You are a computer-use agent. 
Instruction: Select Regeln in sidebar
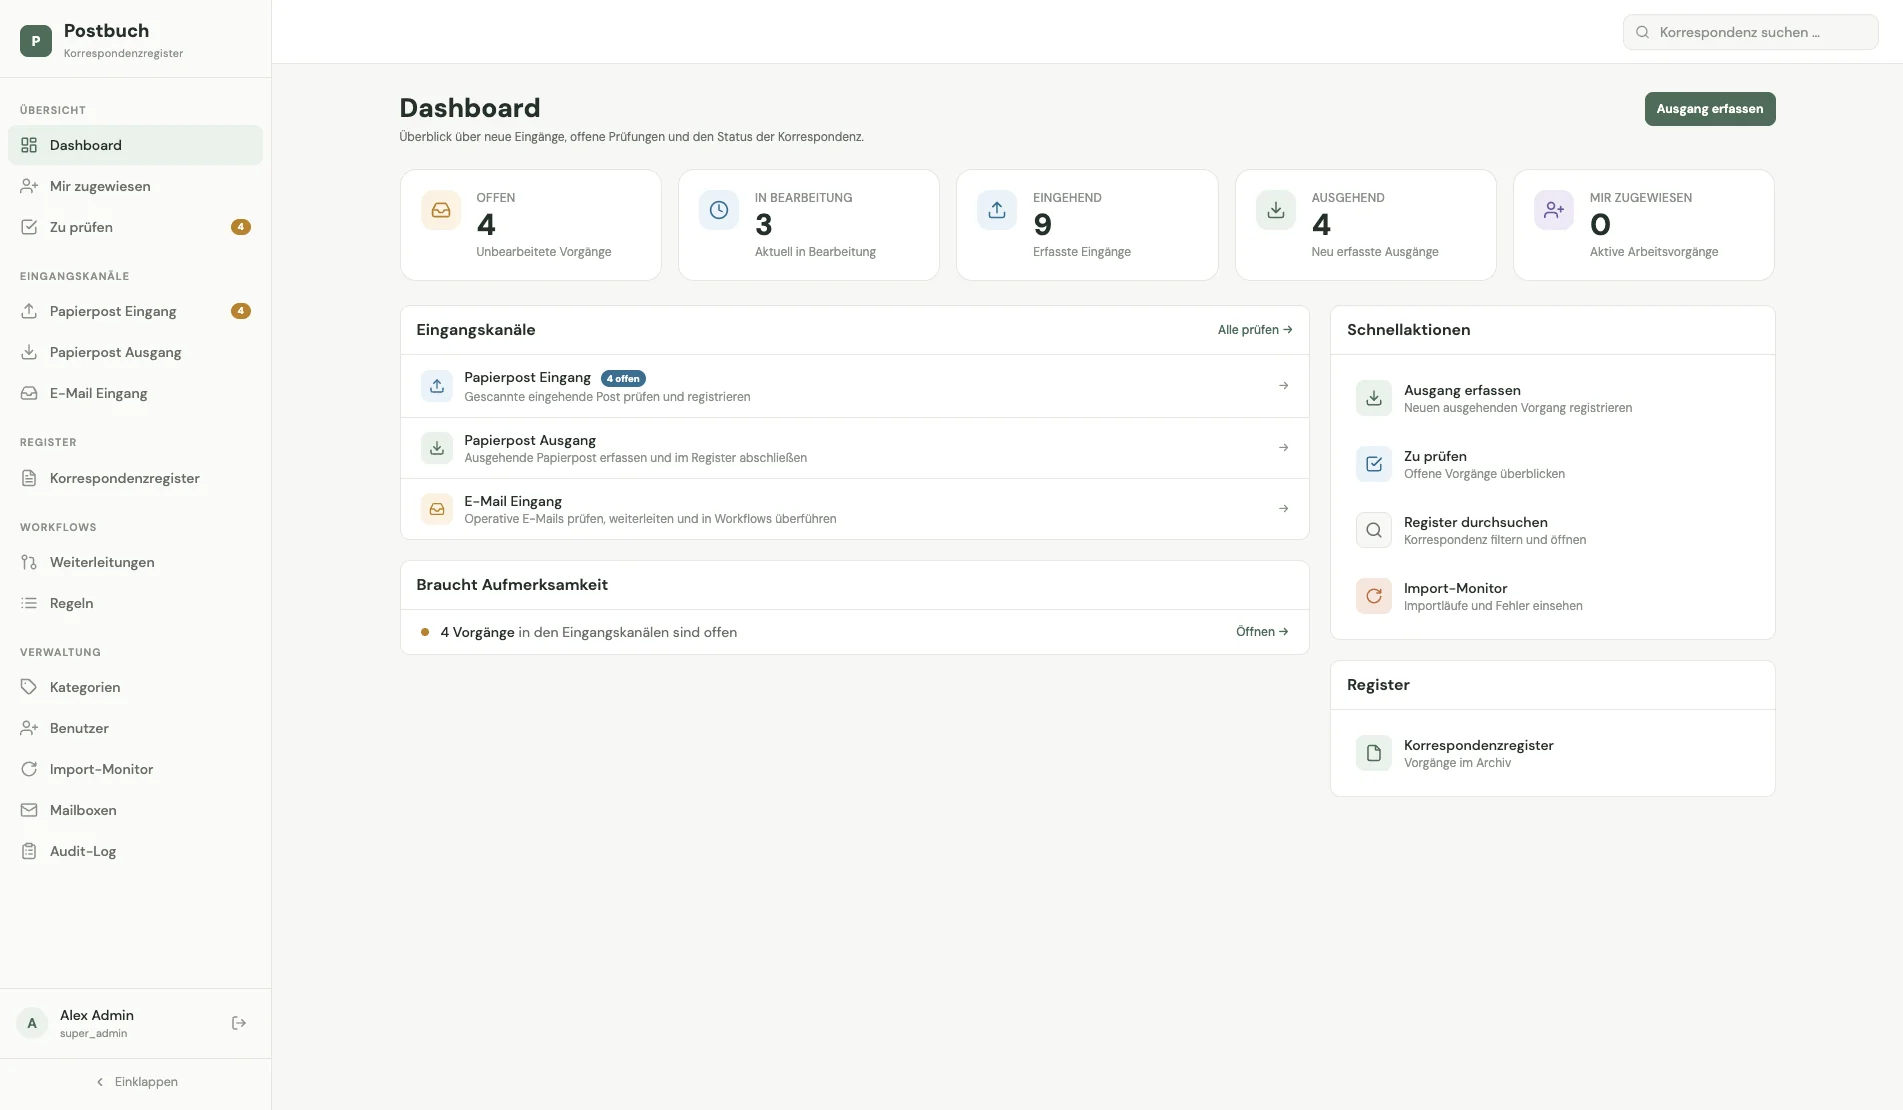coord(135,603)
